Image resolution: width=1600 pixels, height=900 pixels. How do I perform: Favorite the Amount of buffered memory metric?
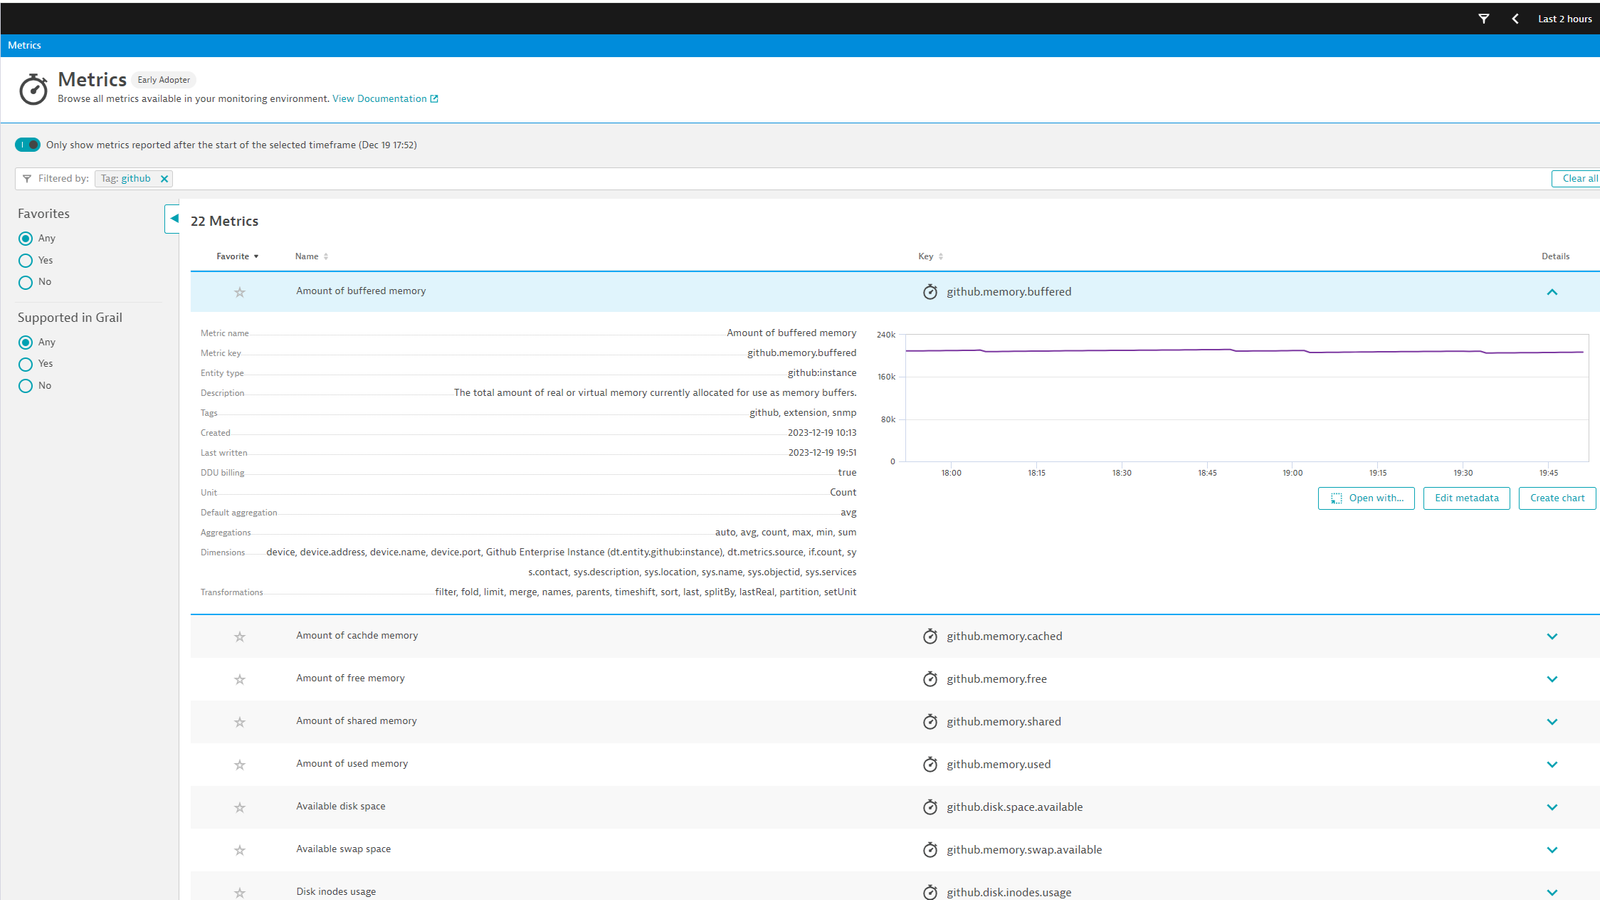point(240,293)
